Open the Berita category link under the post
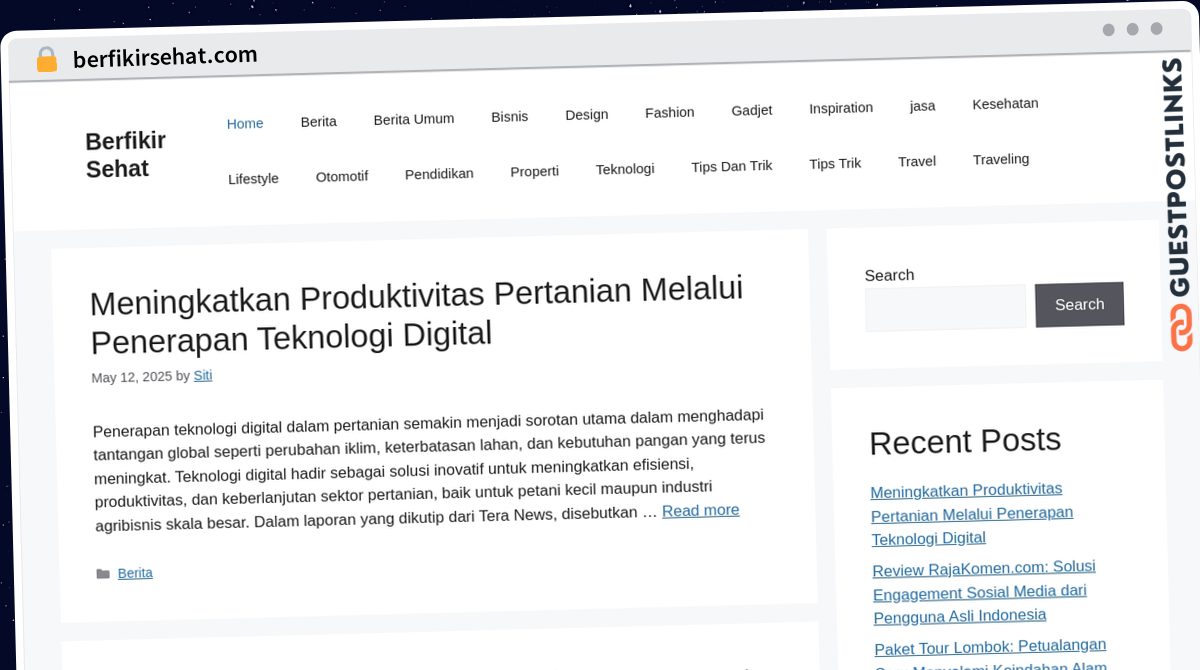 (135, 574)
